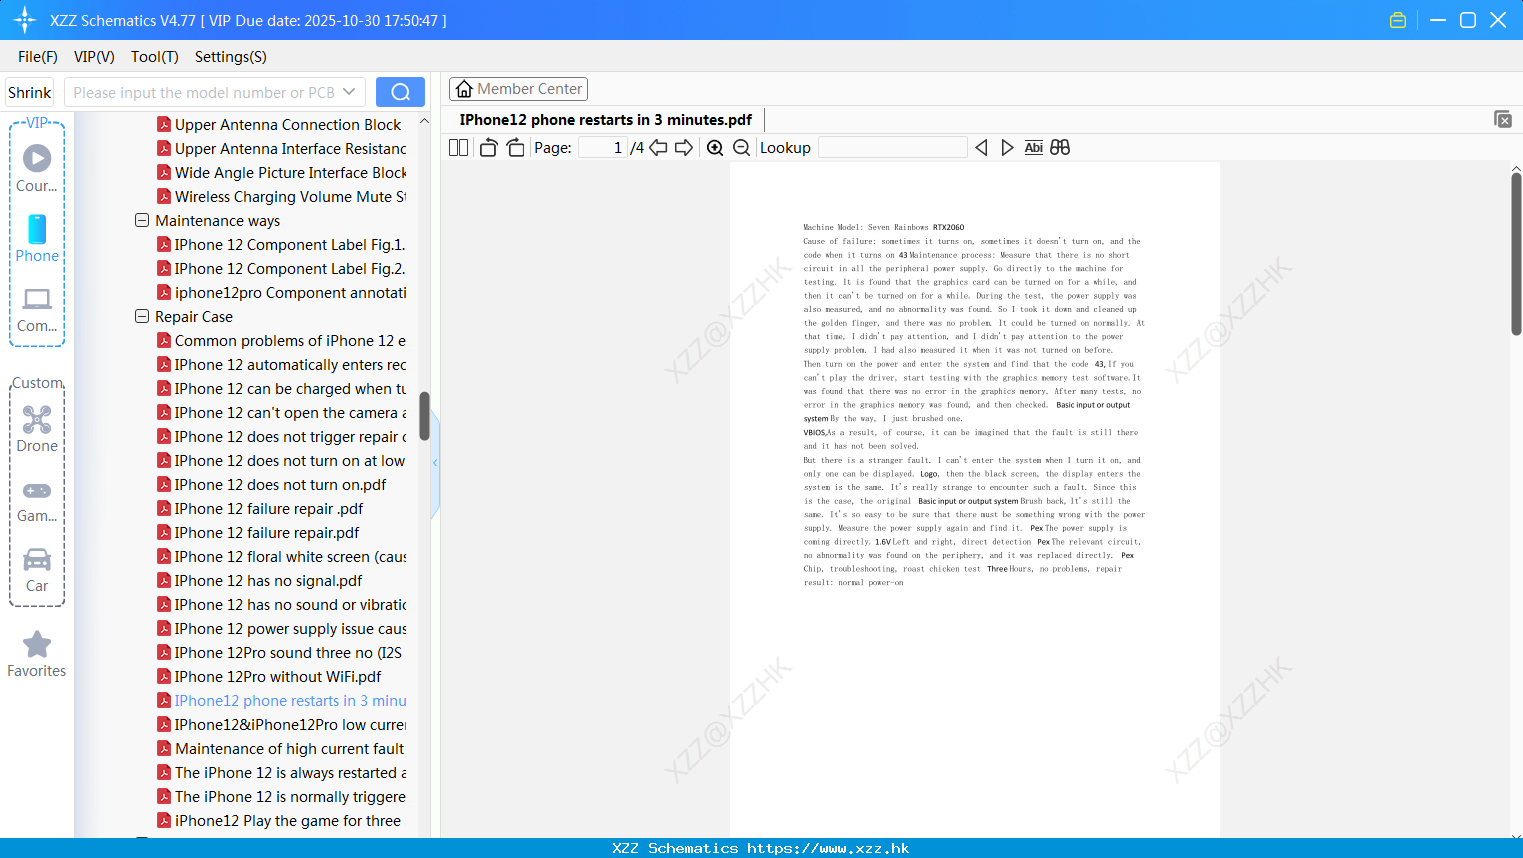Open IPhone 12Pro without WiFi.pdf
The image size is (1523, 858).
pos(269,676)
